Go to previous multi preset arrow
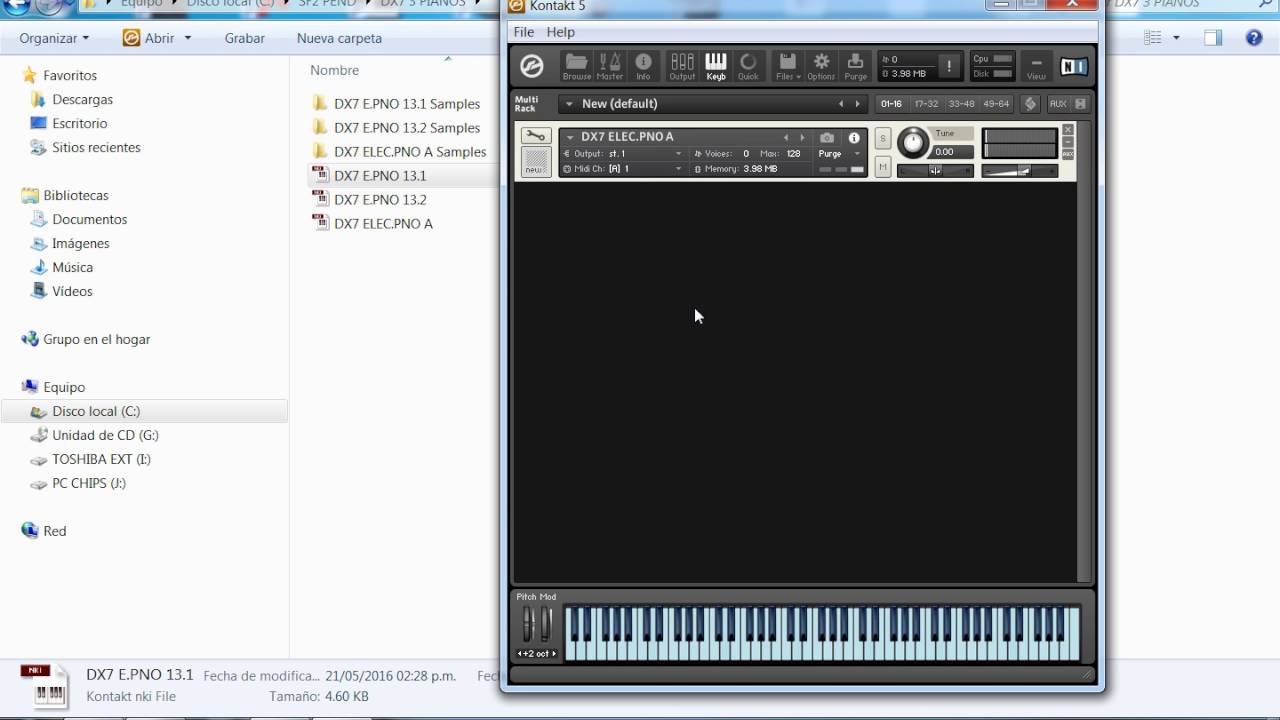The height and width of the screenshot is (720, 1280). [841, 104]
